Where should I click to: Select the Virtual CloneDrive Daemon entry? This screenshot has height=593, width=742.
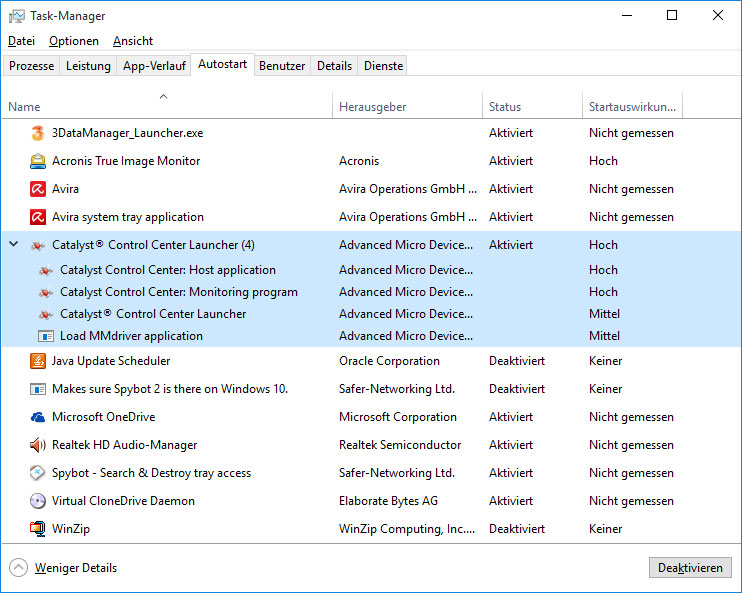(x=123, y=501)
